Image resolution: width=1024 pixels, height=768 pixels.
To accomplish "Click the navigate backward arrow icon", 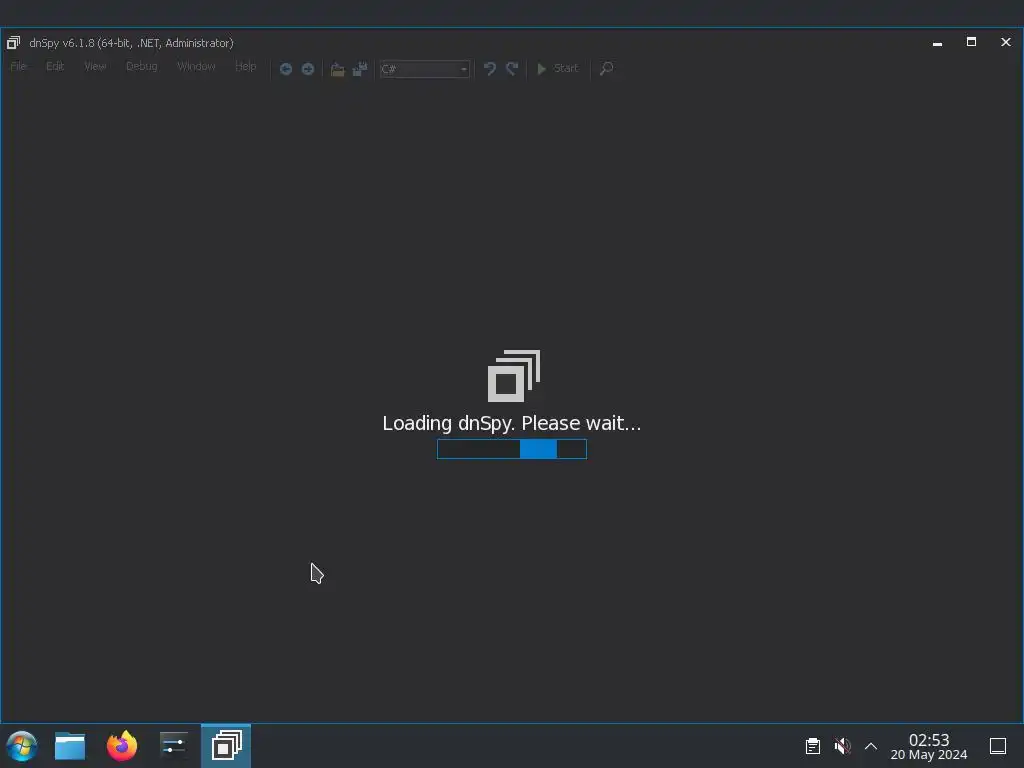I will [285, 69].
